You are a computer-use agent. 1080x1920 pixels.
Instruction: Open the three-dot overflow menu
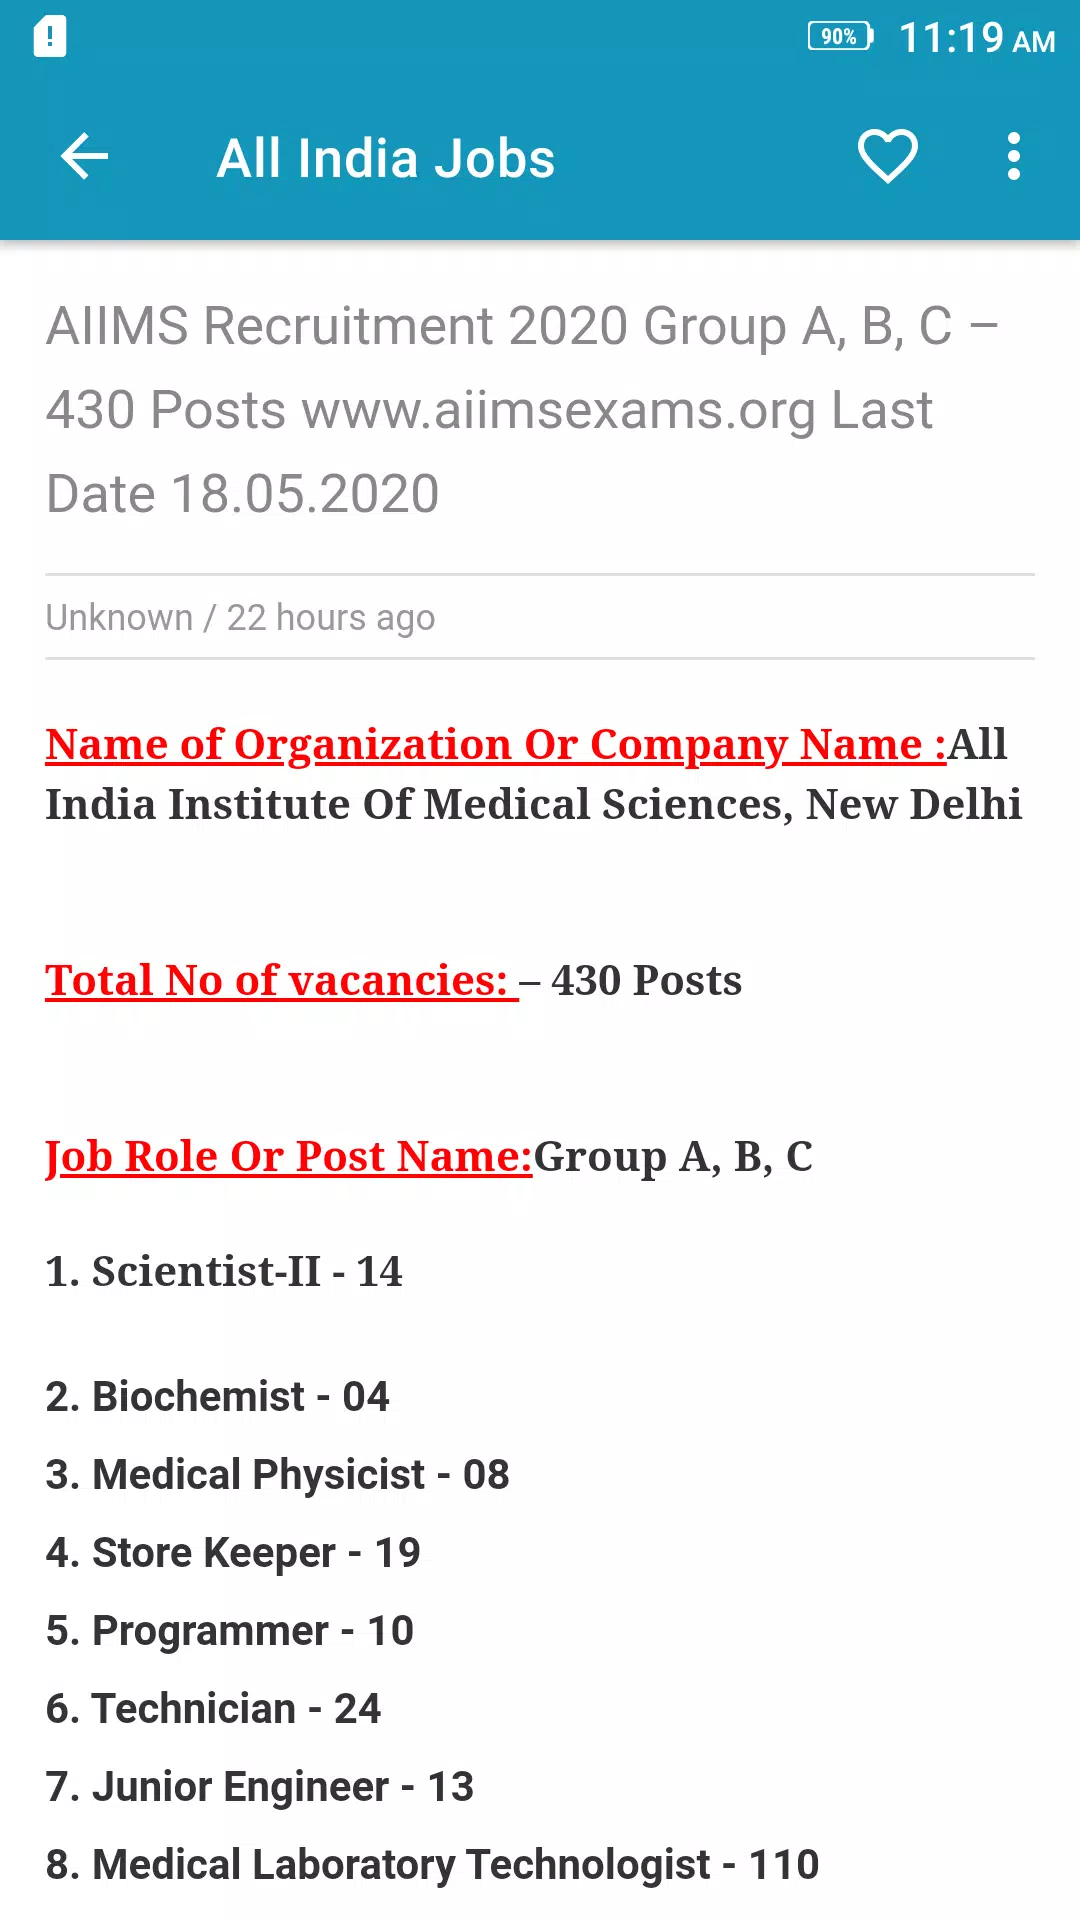(1013, 157)
